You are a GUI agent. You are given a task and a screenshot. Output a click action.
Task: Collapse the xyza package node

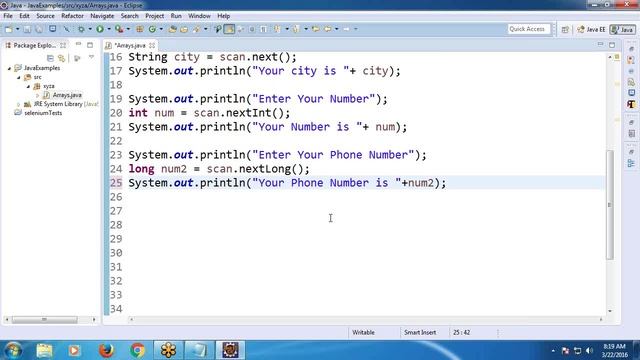[x=28, y=86]
